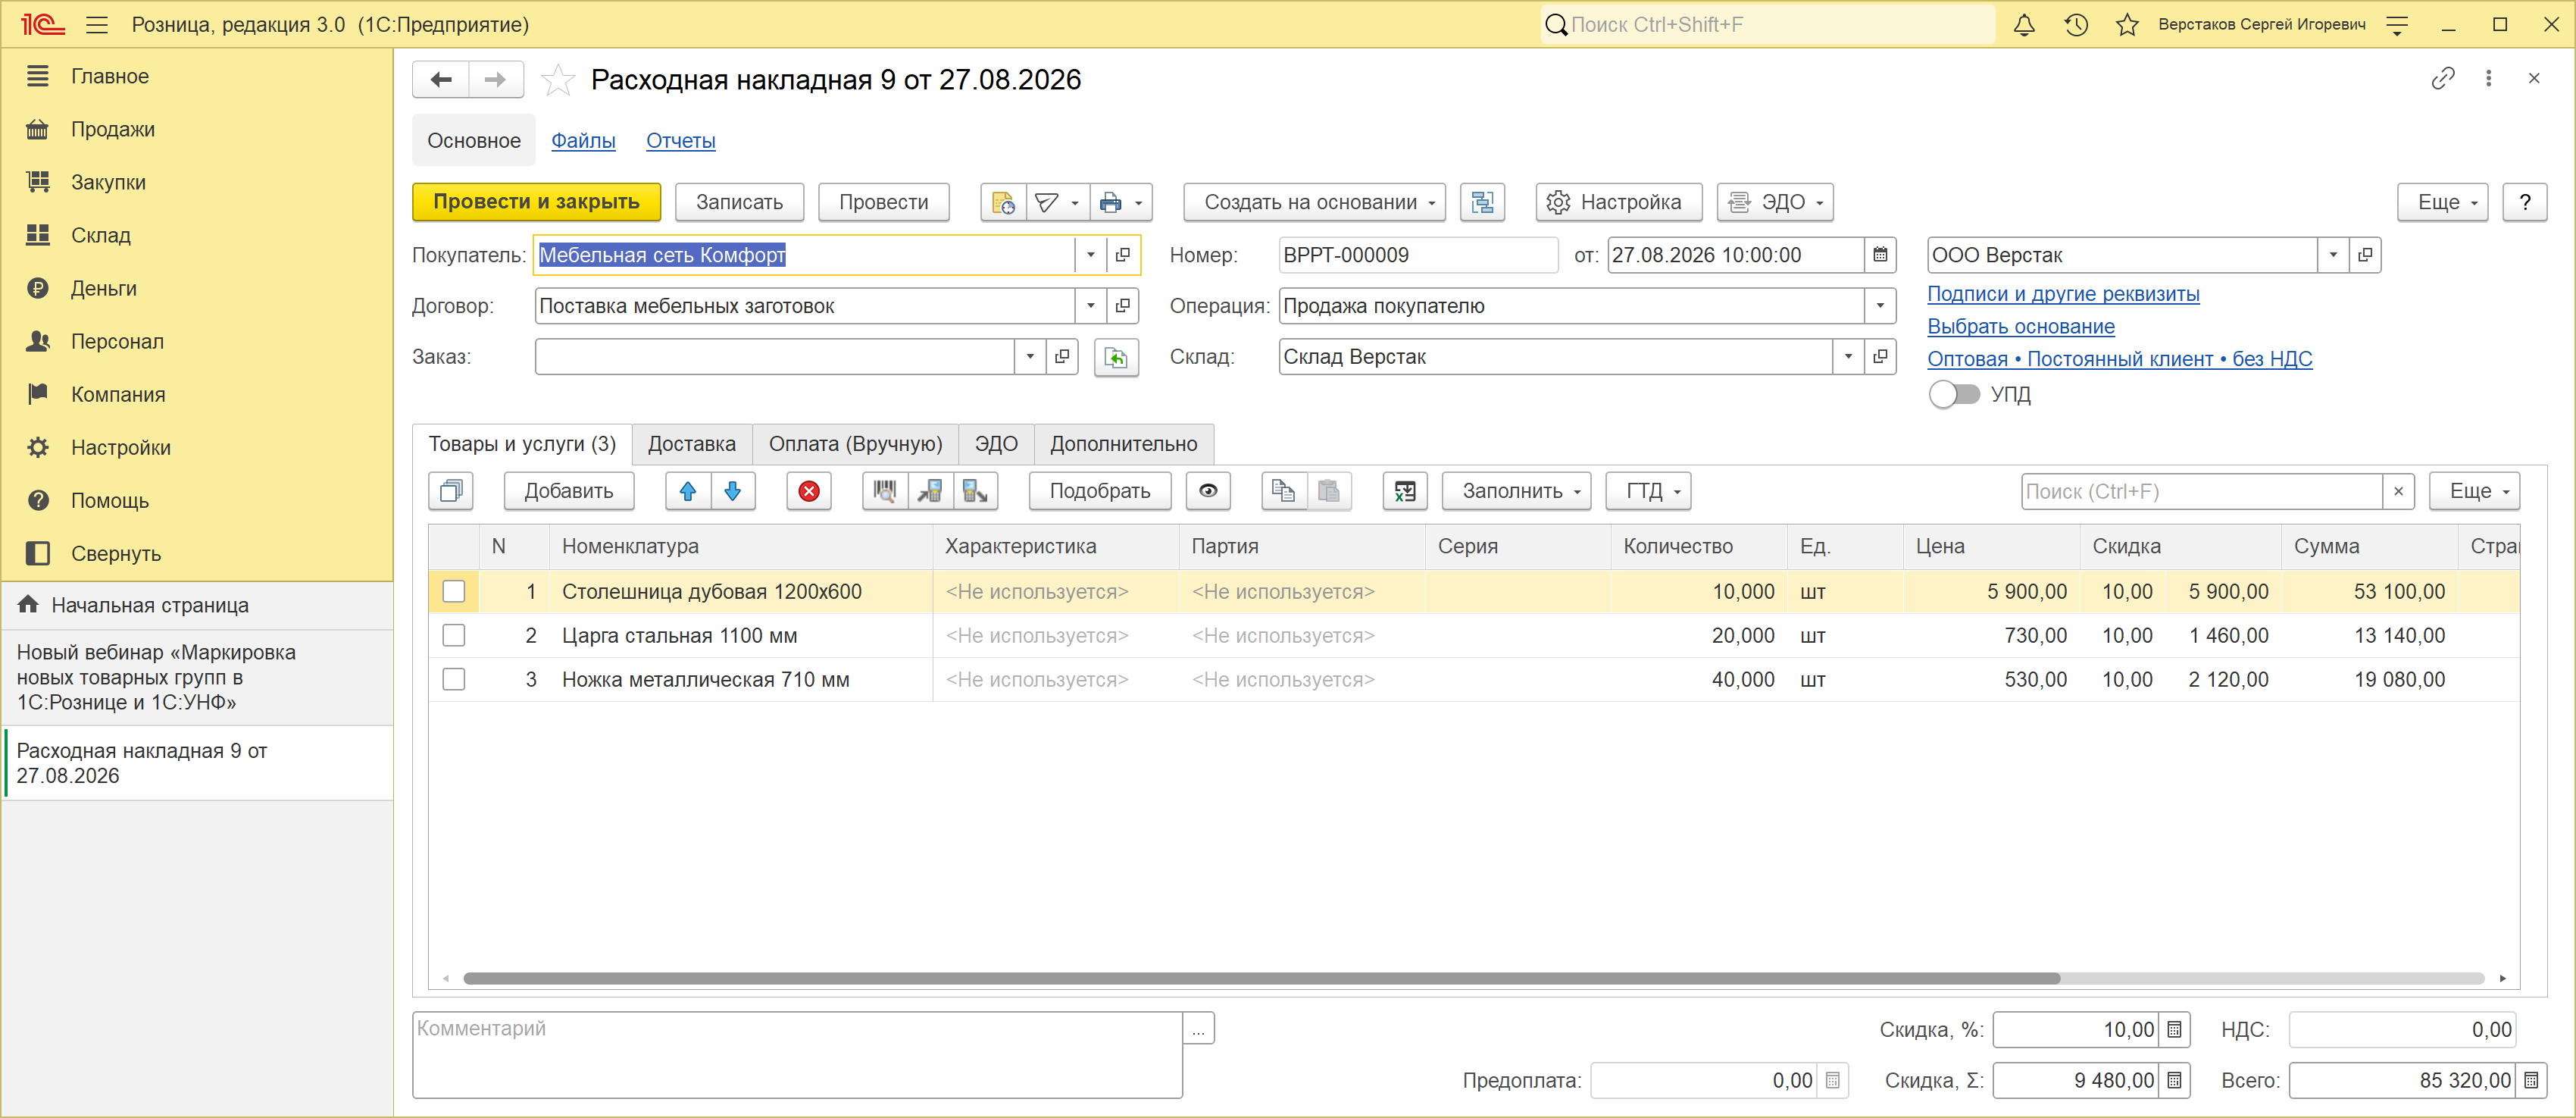Click the chain link icon
2576x1118 pixels.
tap(2442, 78)
